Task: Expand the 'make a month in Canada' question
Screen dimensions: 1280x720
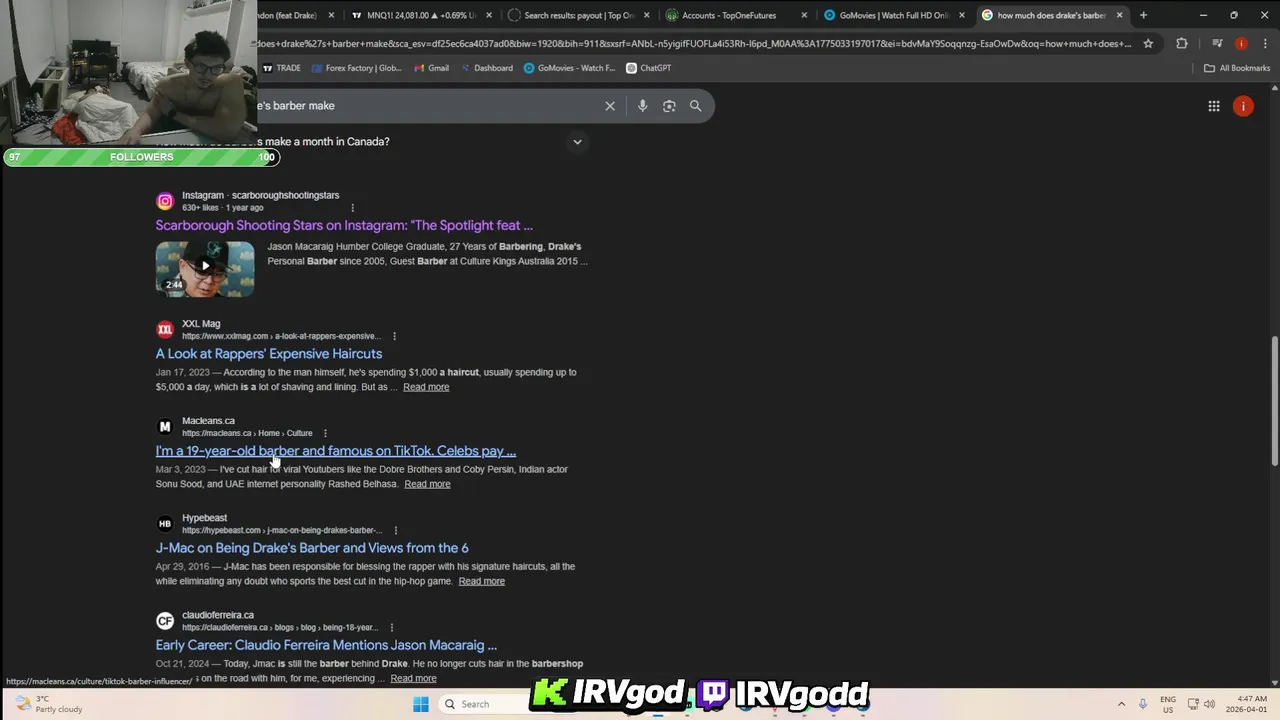Action: (x=577, y=142)
